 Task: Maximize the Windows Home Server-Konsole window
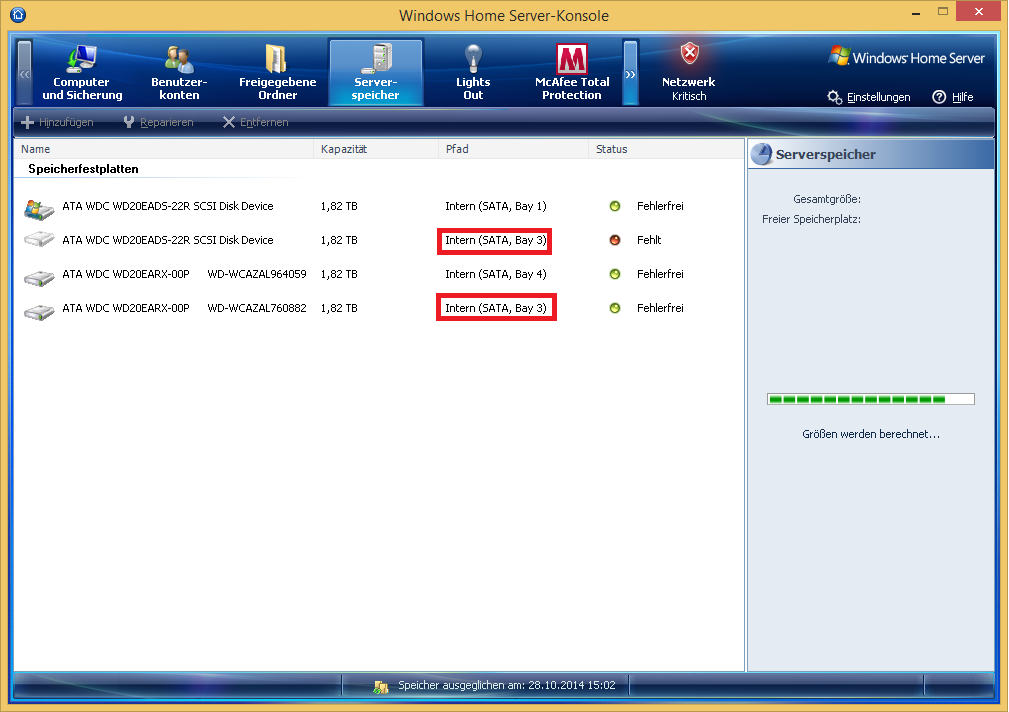(x=943, y=12)
